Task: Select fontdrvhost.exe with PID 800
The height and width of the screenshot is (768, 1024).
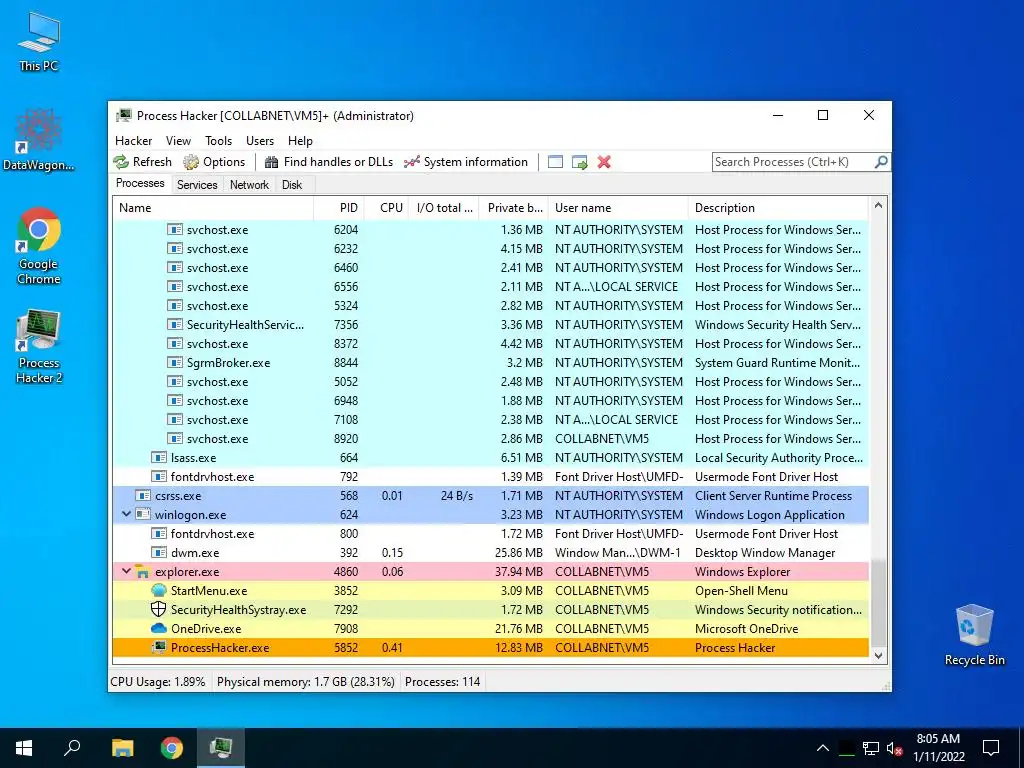Action: [x=490, y=534]
